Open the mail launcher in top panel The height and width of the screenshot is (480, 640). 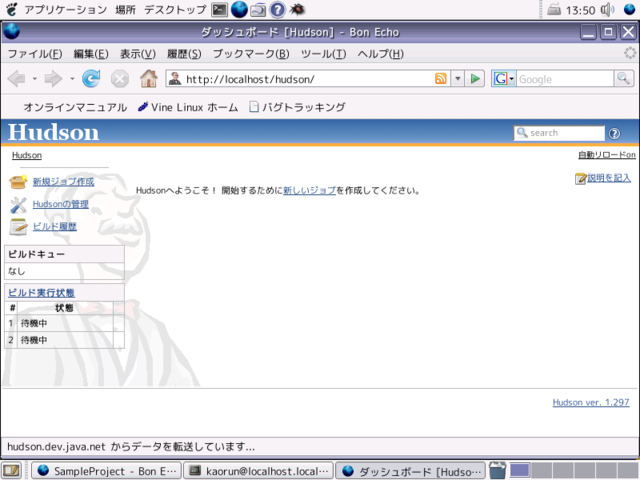pos(258,9)
